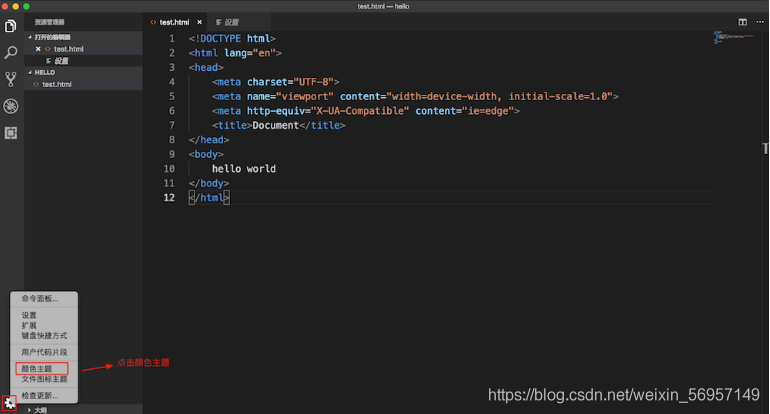Choose 文件图标主题 from the menu

coord(44,379)
